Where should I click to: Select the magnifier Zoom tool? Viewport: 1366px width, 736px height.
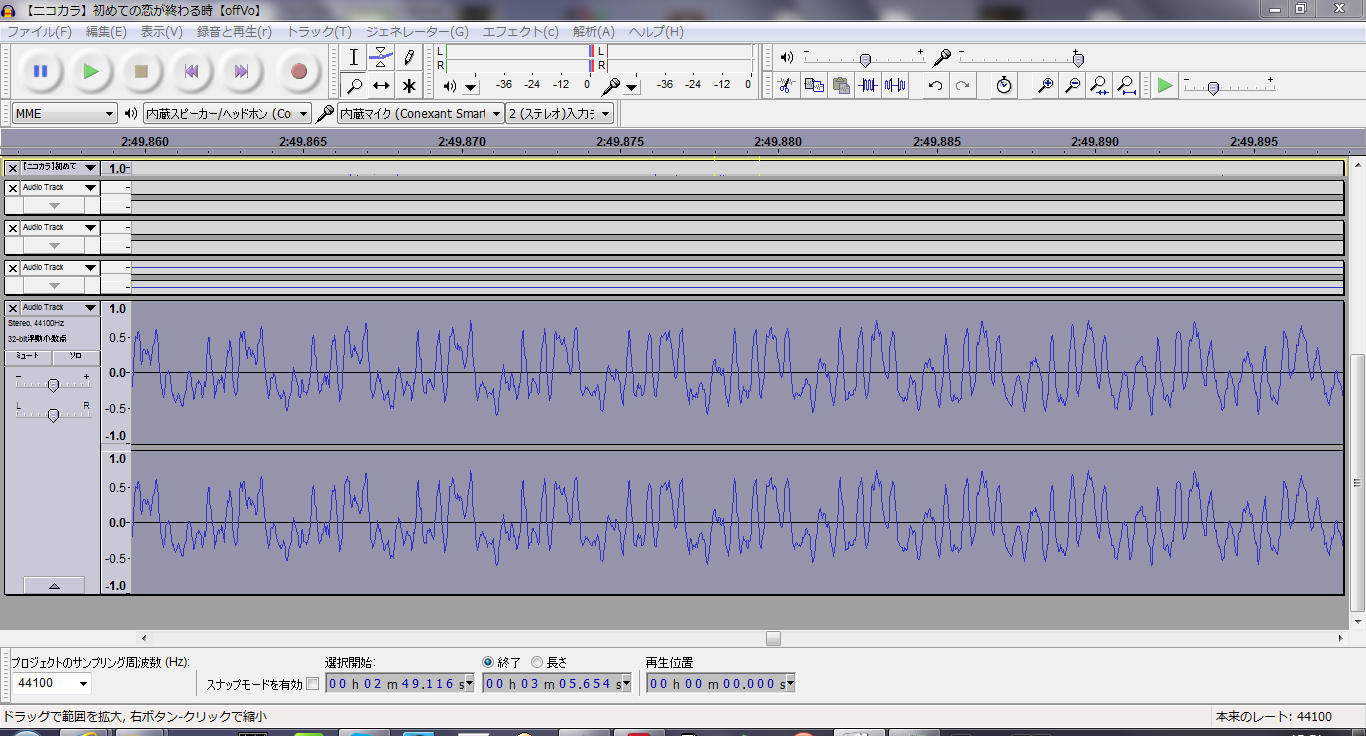353,85
